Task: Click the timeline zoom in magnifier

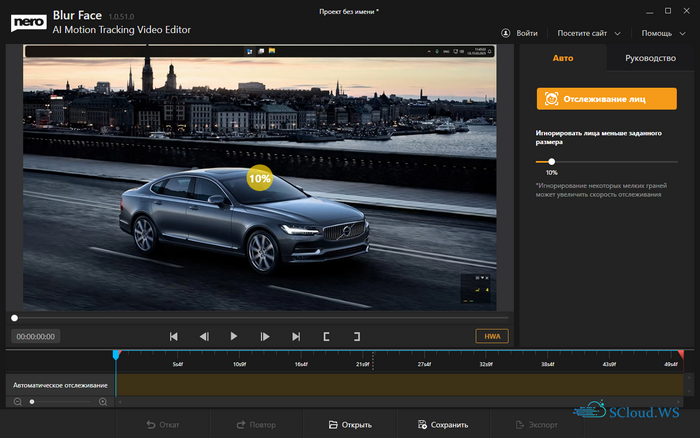Action: [103, 401]
